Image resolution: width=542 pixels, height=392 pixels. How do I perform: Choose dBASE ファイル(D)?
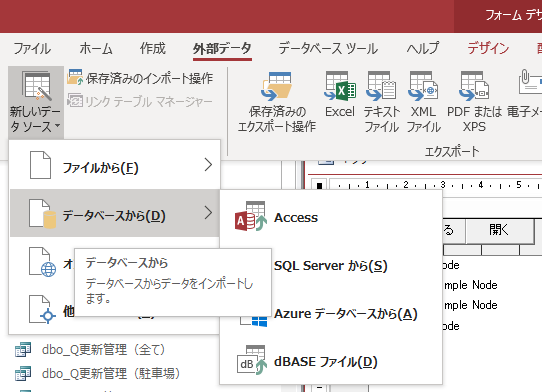point(331,362)
